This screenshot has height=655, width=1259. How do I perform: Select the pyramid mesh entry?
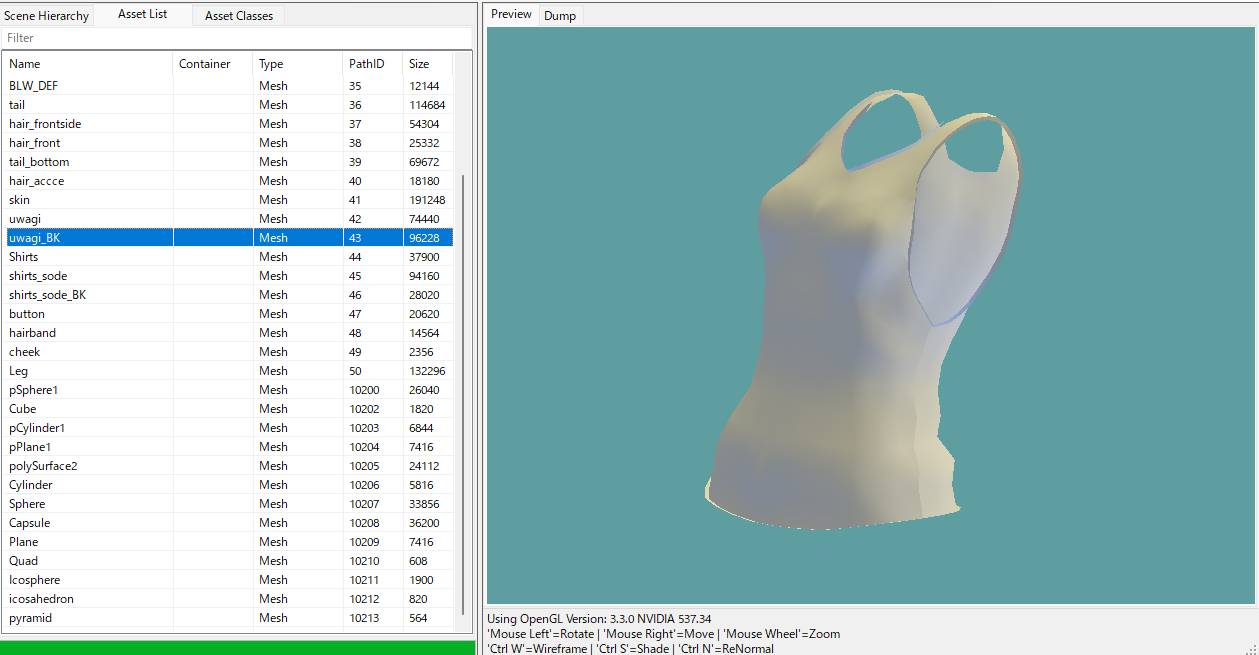click(28, 618)
